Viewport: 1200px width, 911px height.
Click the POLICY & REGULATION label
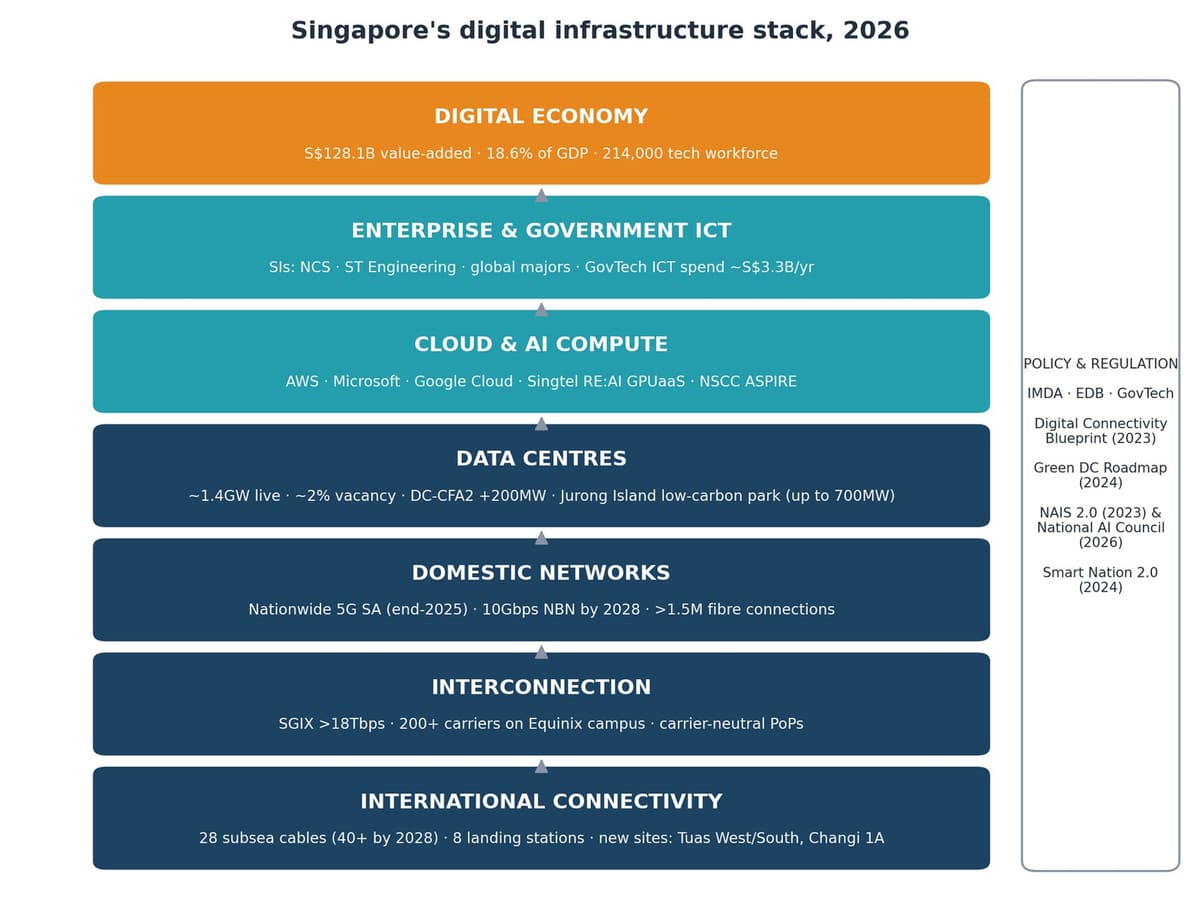coord(1101,364)
